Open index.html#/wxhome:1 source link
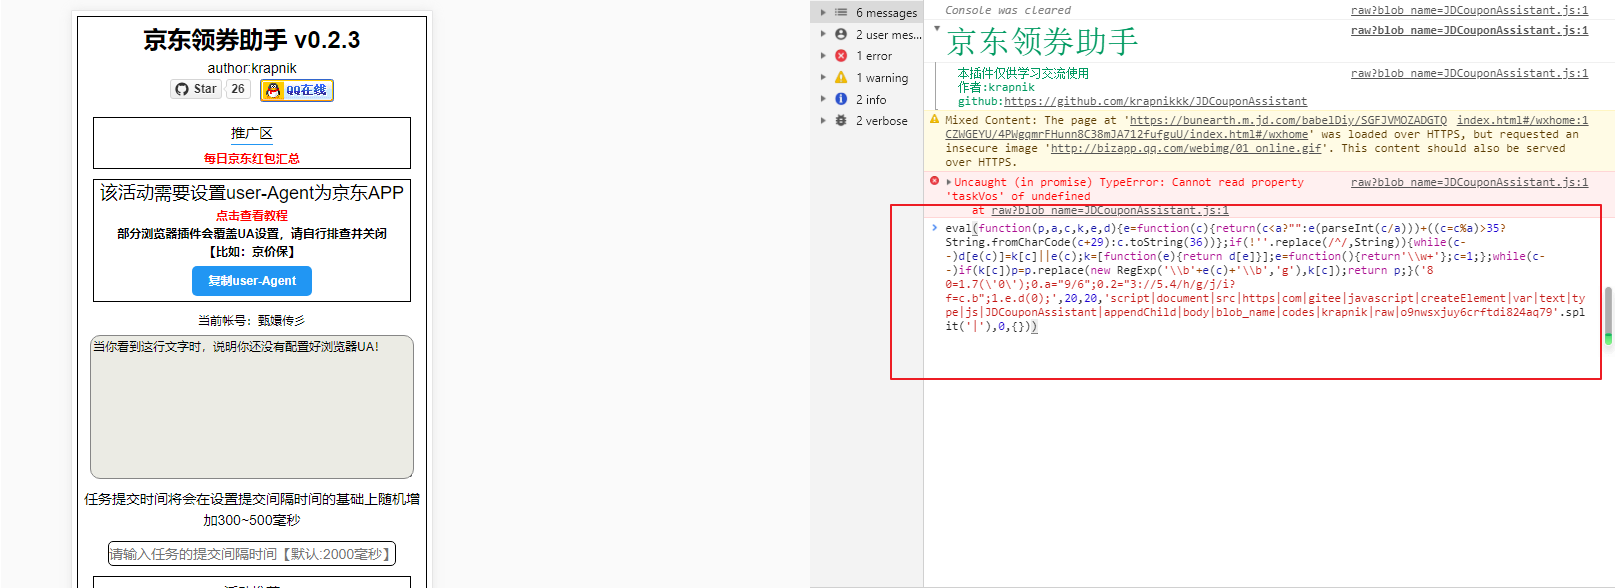 tap(1522, 120)
